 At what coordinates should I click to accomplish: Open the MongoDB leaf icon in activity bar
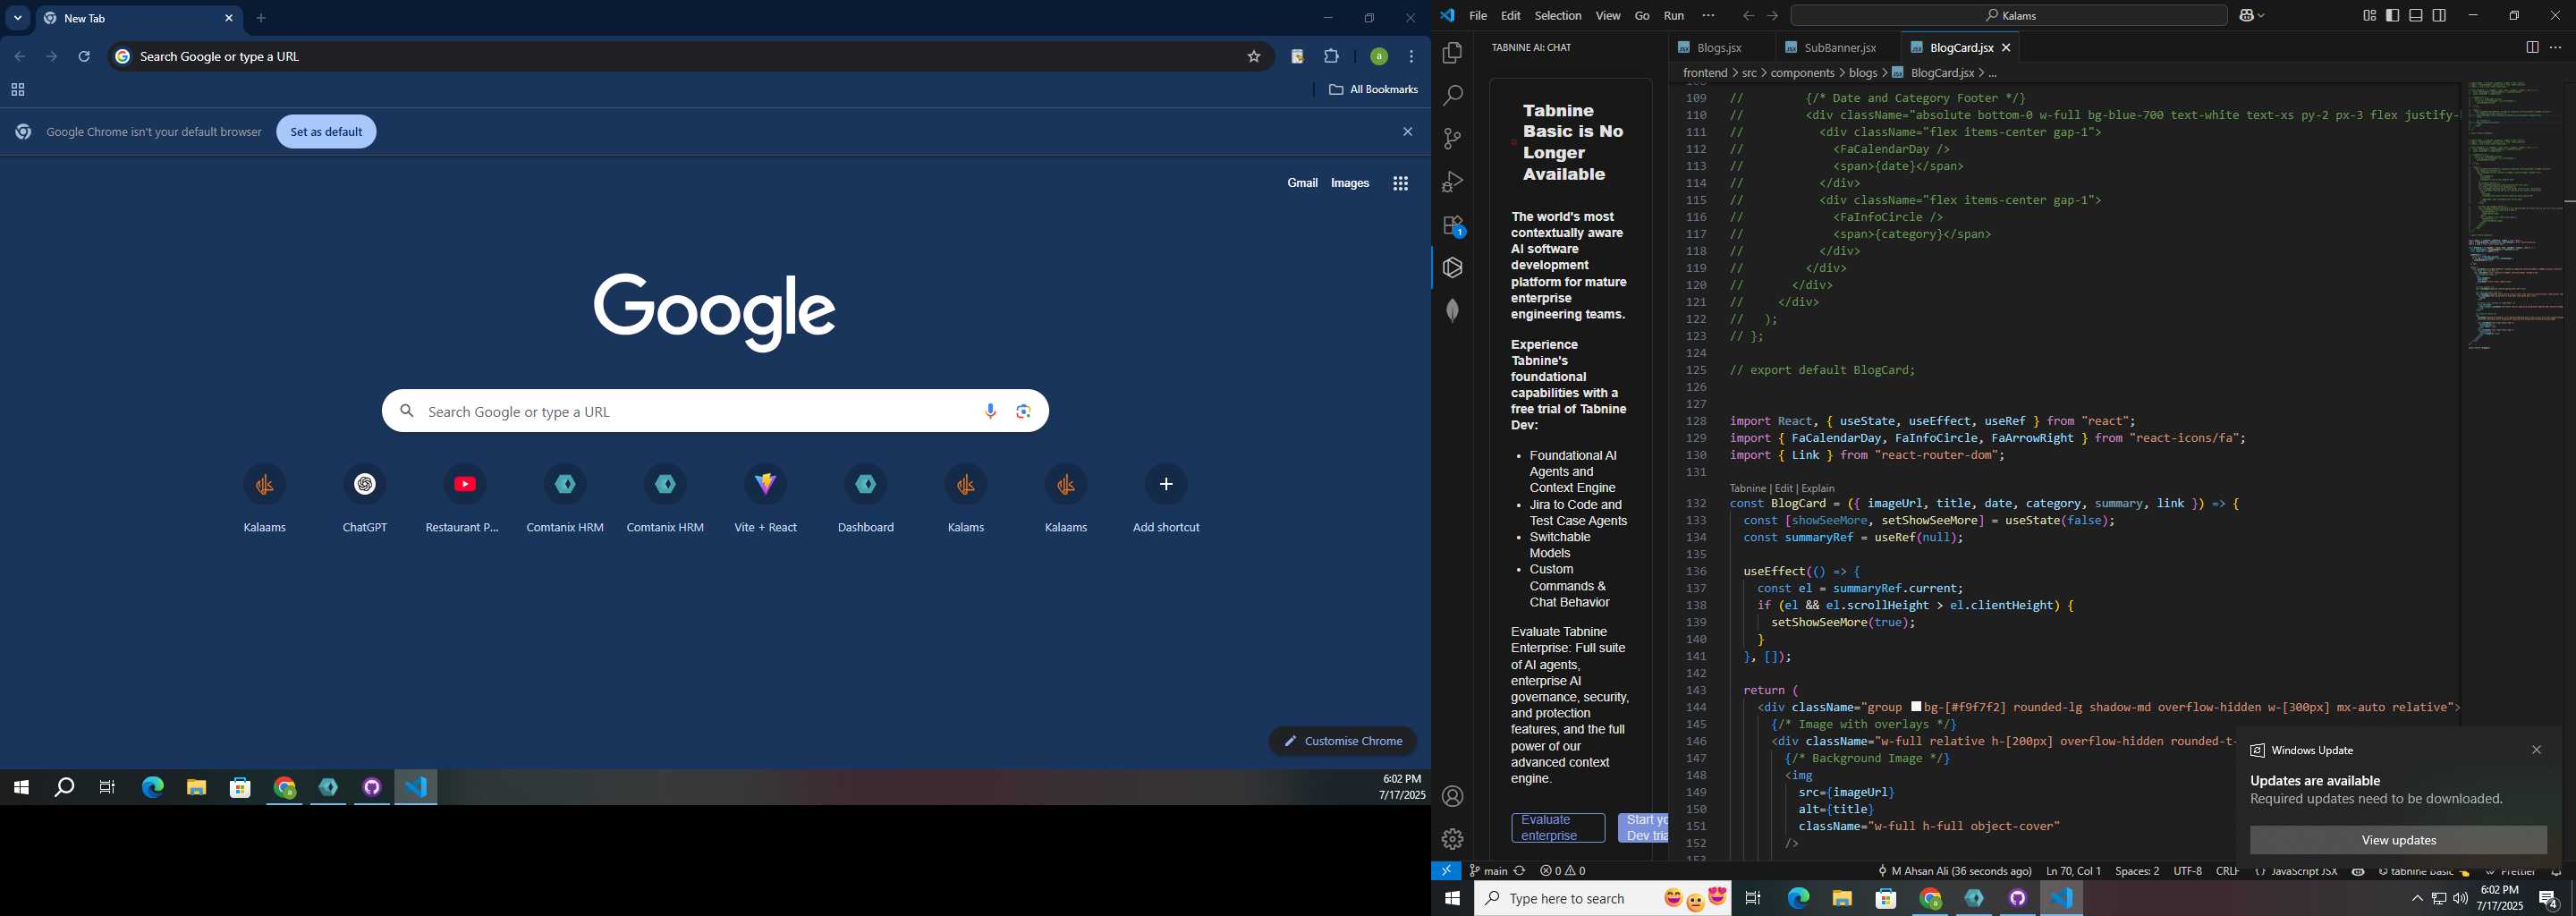pyautogui.click(x=1452, y=311)
